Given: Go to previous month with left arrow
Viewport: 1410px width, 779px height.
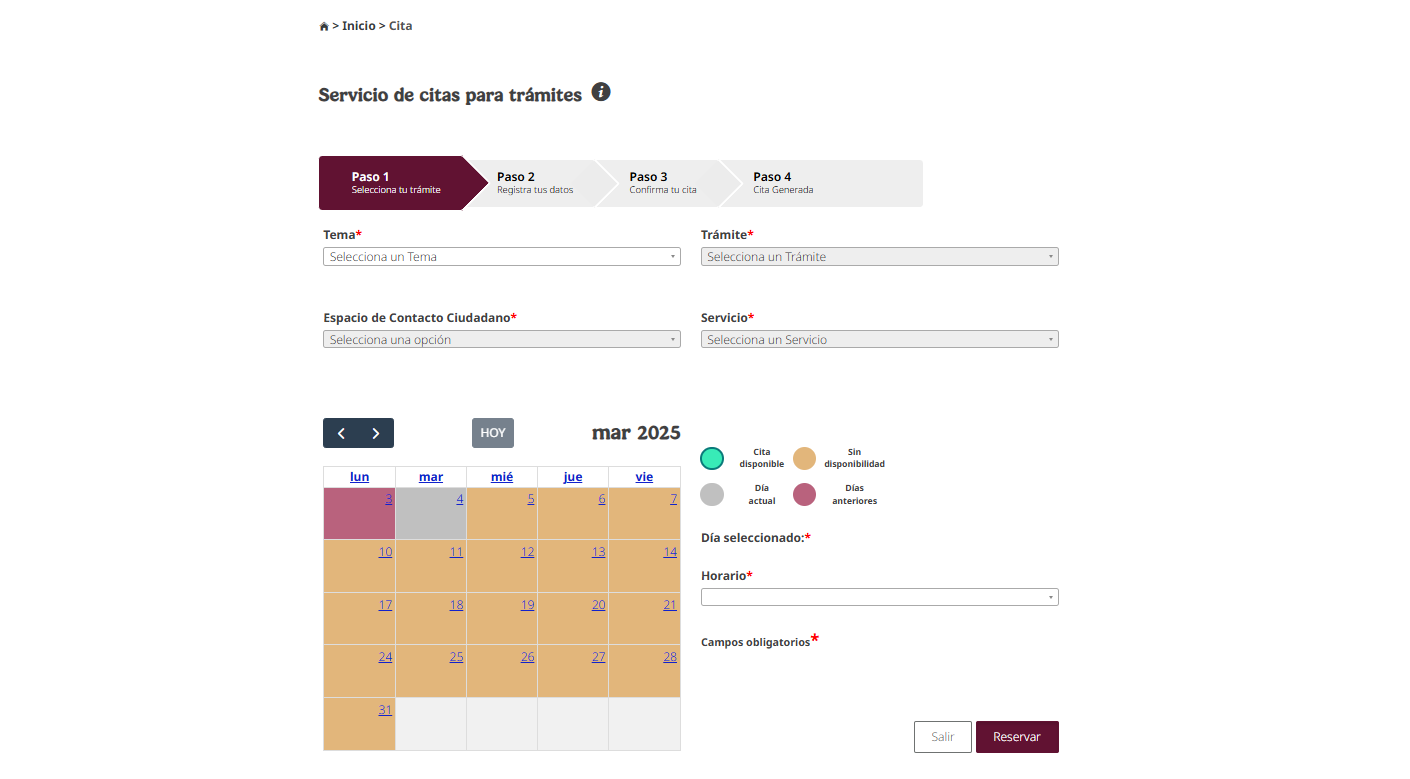Looking at the screenshot, I should pos(341,433).
